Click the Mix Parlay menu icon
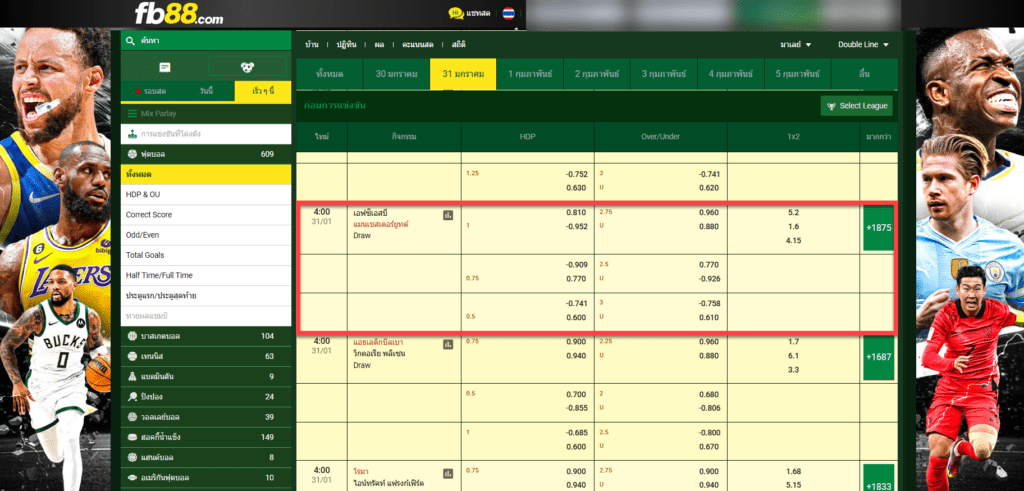Screen dimensions: 1024x491 pyautogui.click(x=132, y=114)
